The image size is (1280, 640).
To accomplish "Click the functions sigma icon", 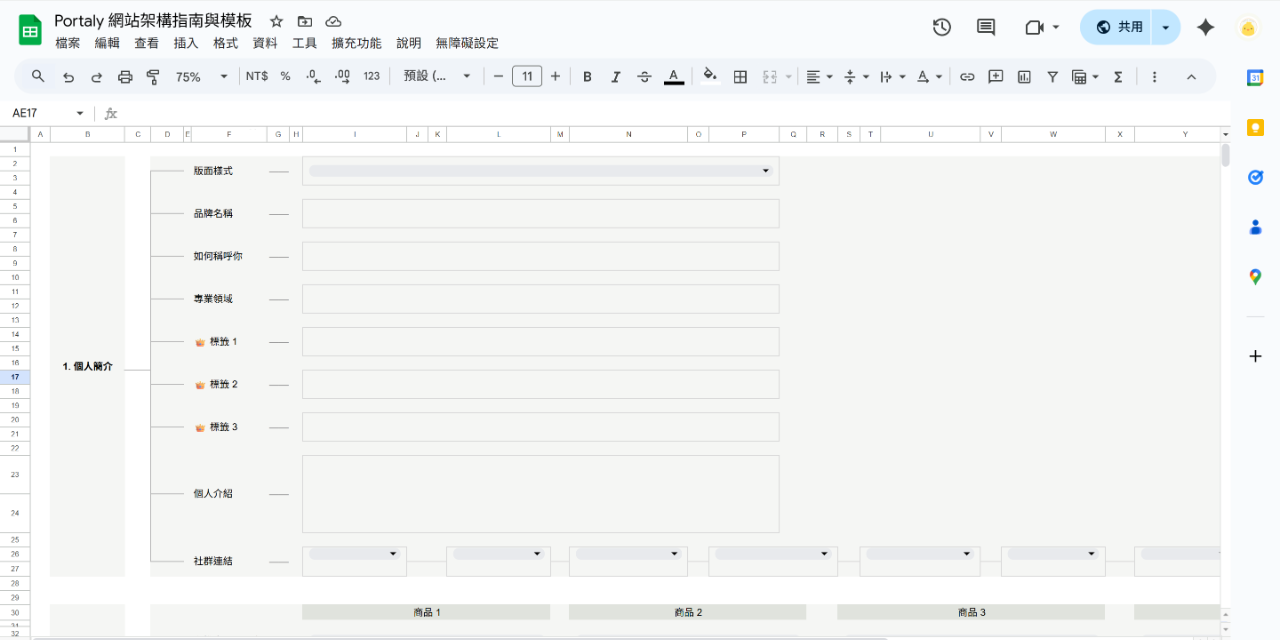I will point(1118,77).
